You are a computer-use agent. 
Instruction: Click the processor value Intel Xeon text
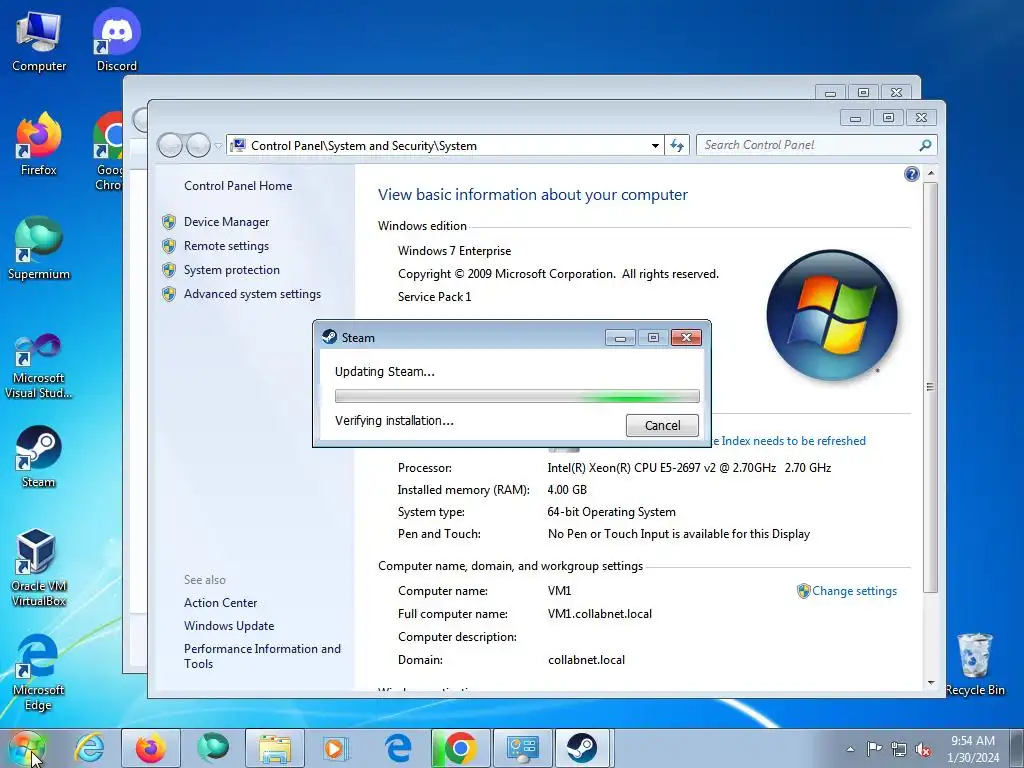coord(689,468)
